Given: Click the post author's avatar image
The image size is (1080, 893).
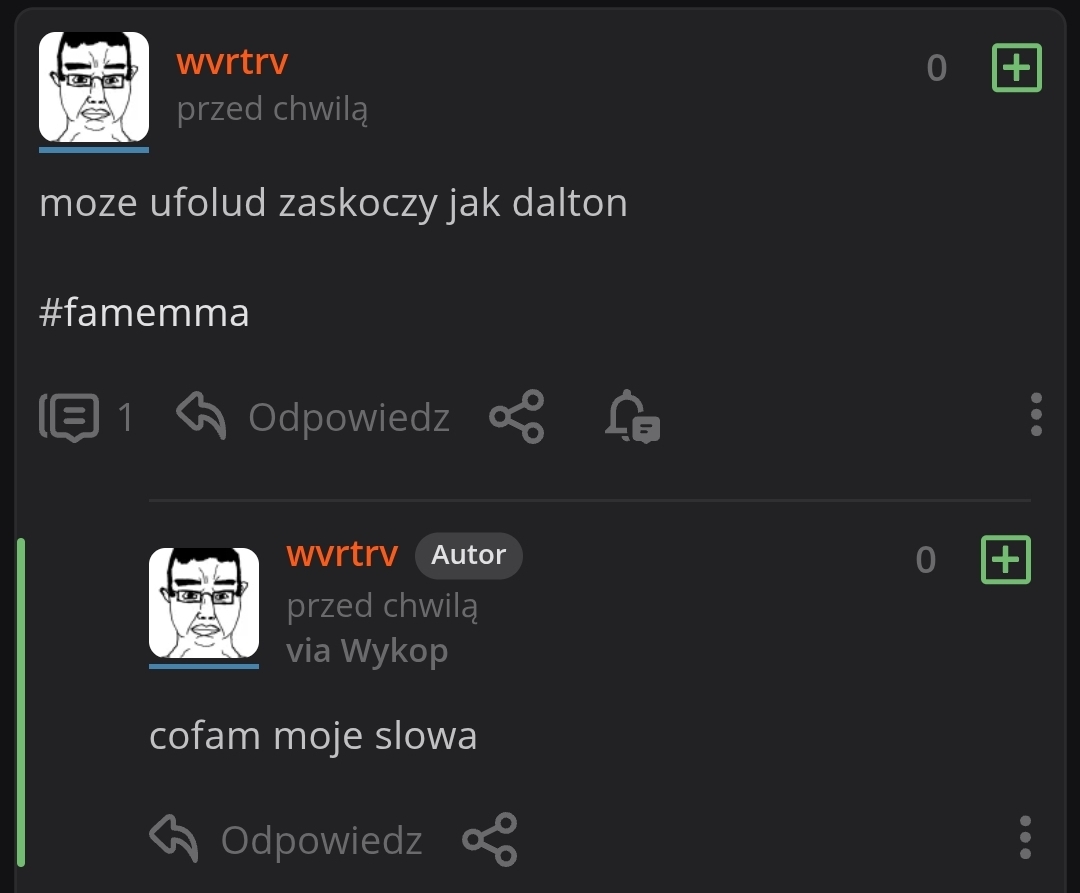Looking at the screenshot, I should (x=94, y=87).
